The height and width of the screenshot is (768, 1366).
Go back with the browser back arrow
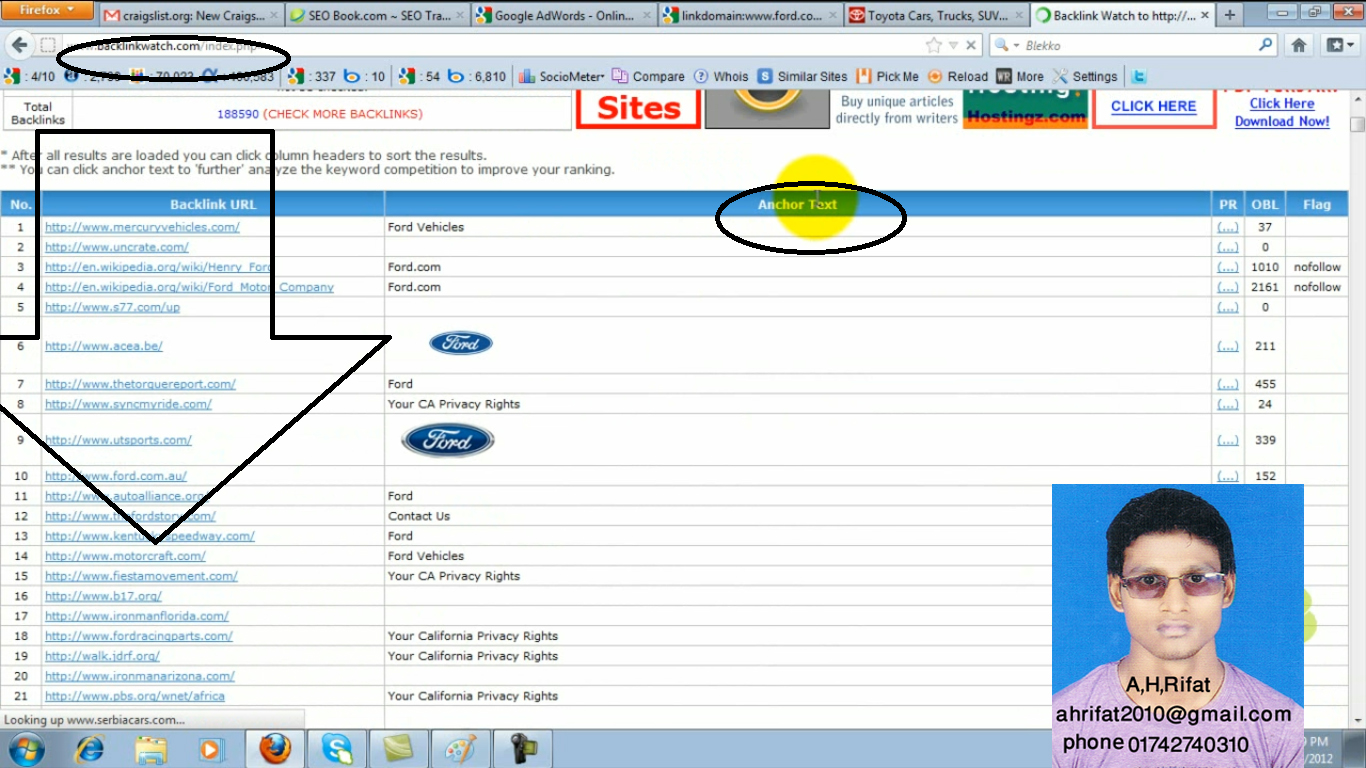click(x=19, y=45)
